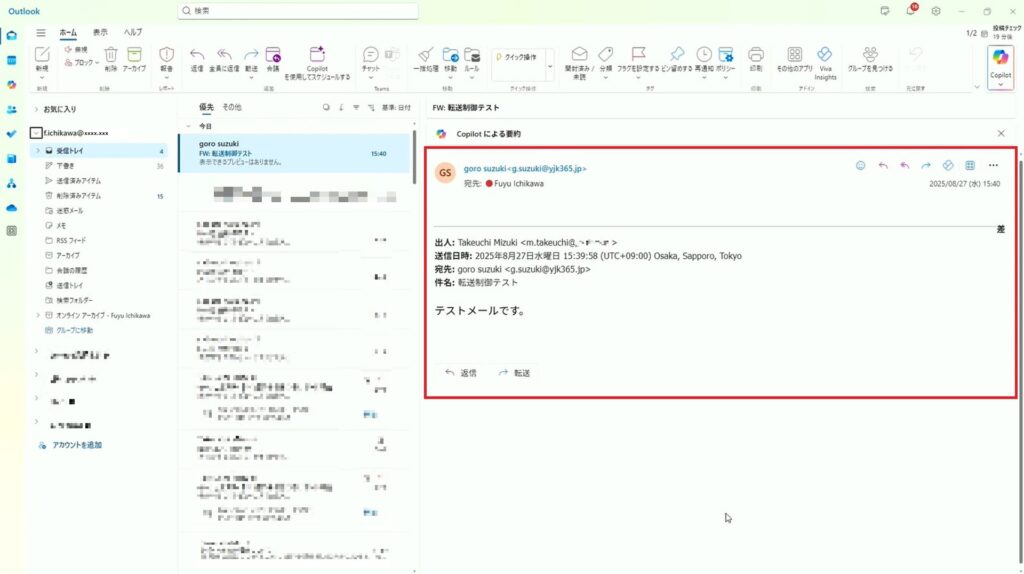The image size is (1024, 574).
Task: Click the アーカイブ (Archive) ribbon icon
Action: click(x=134, y=56)
